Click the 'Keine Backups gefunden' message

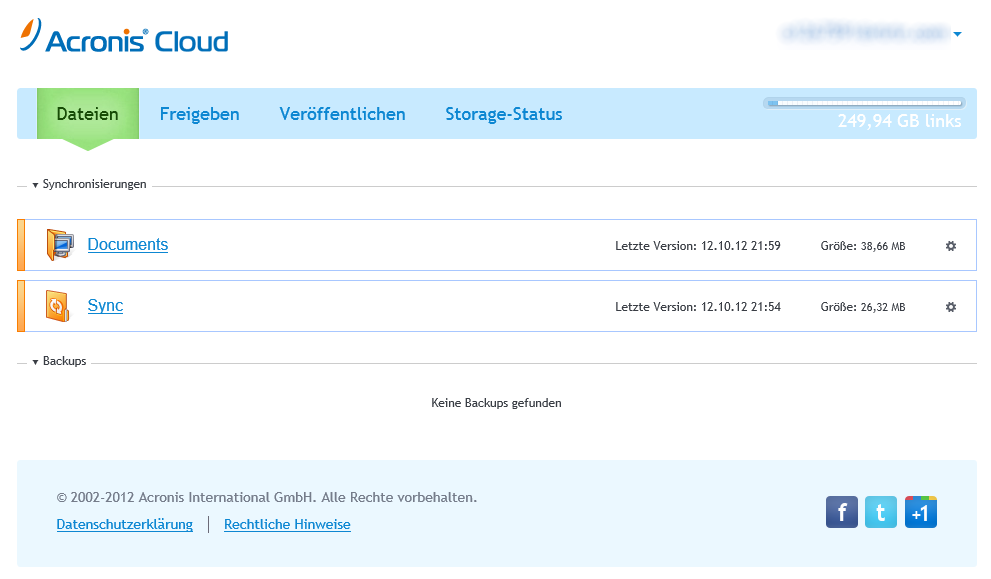[496, 403]
